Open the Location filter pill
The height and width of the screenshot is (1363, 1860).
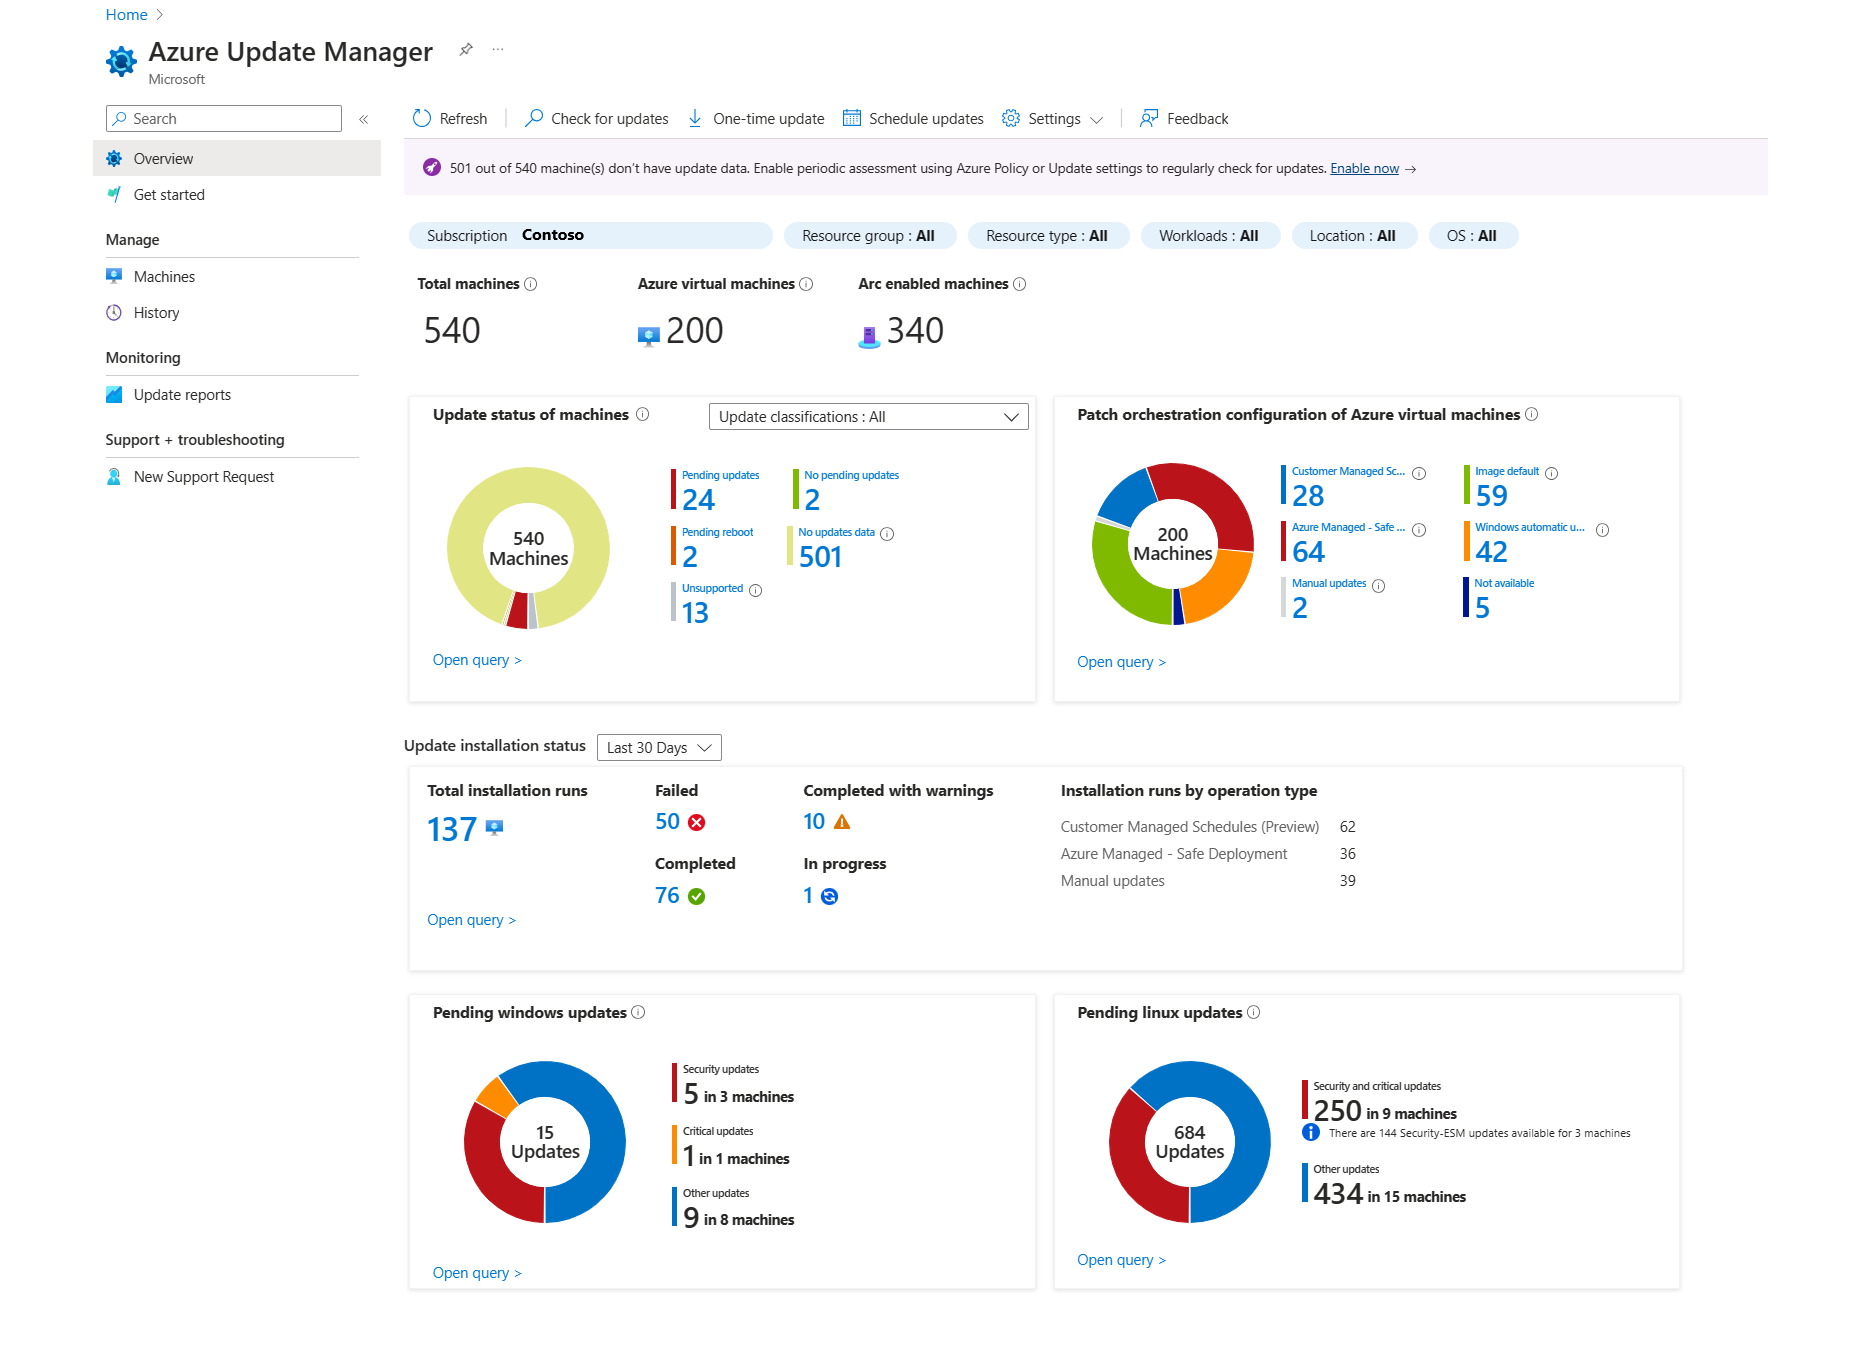(1353, 235)
